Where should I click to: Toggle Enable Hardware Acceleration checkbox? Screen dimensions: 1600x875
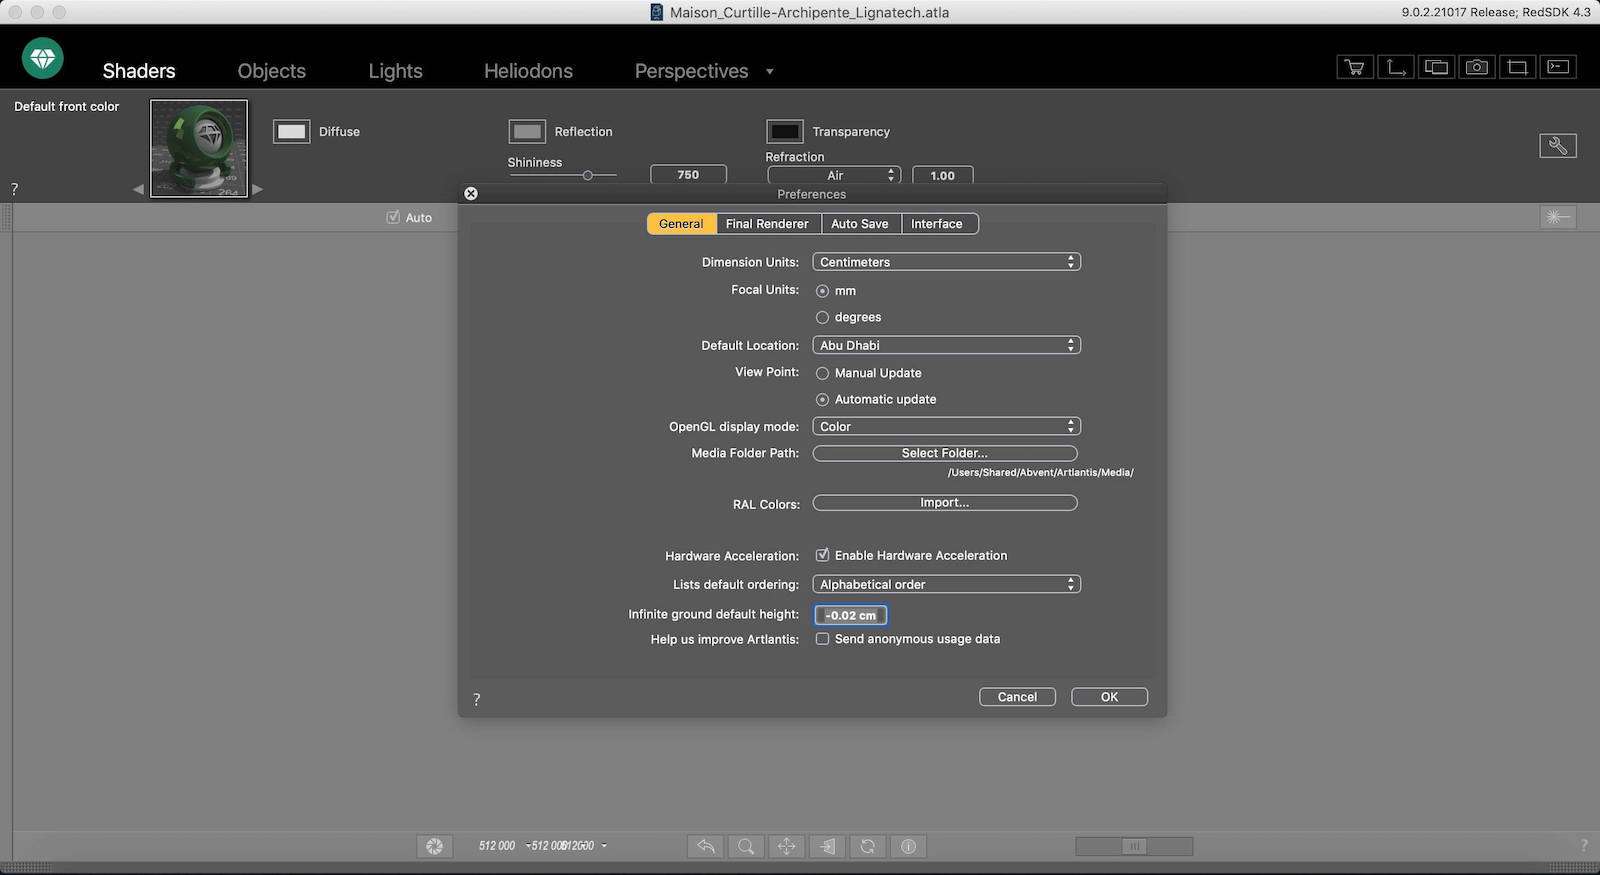822,555
